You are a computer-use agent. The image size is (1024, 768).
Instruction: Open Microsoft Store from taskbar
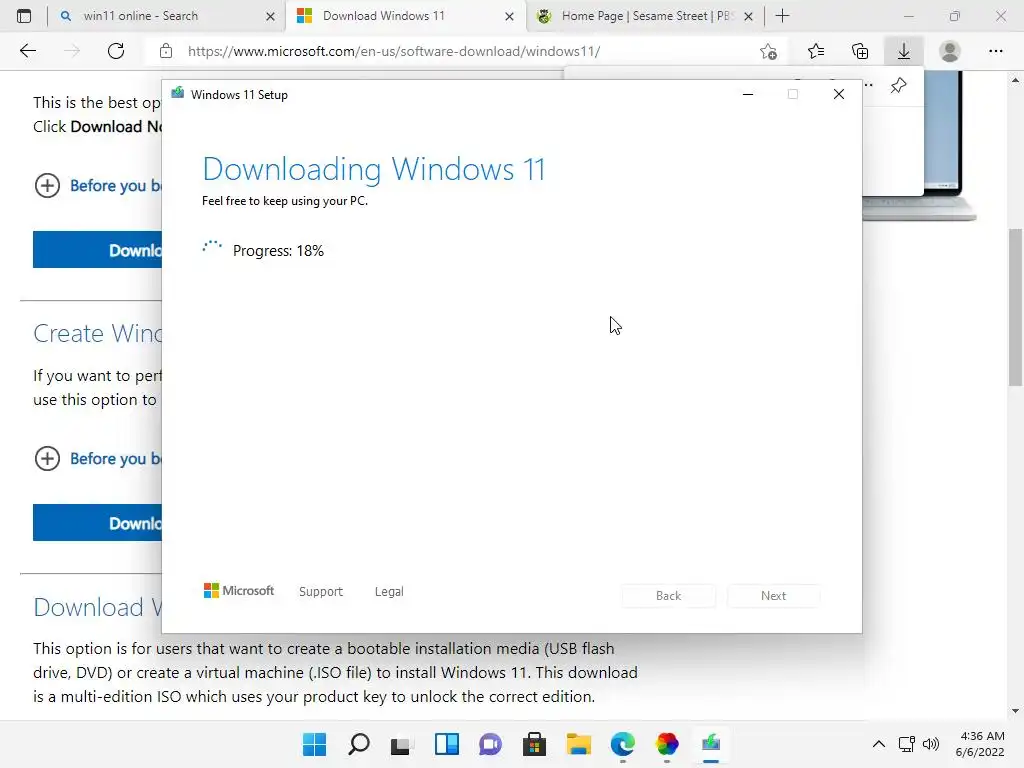tap(534, 744)
